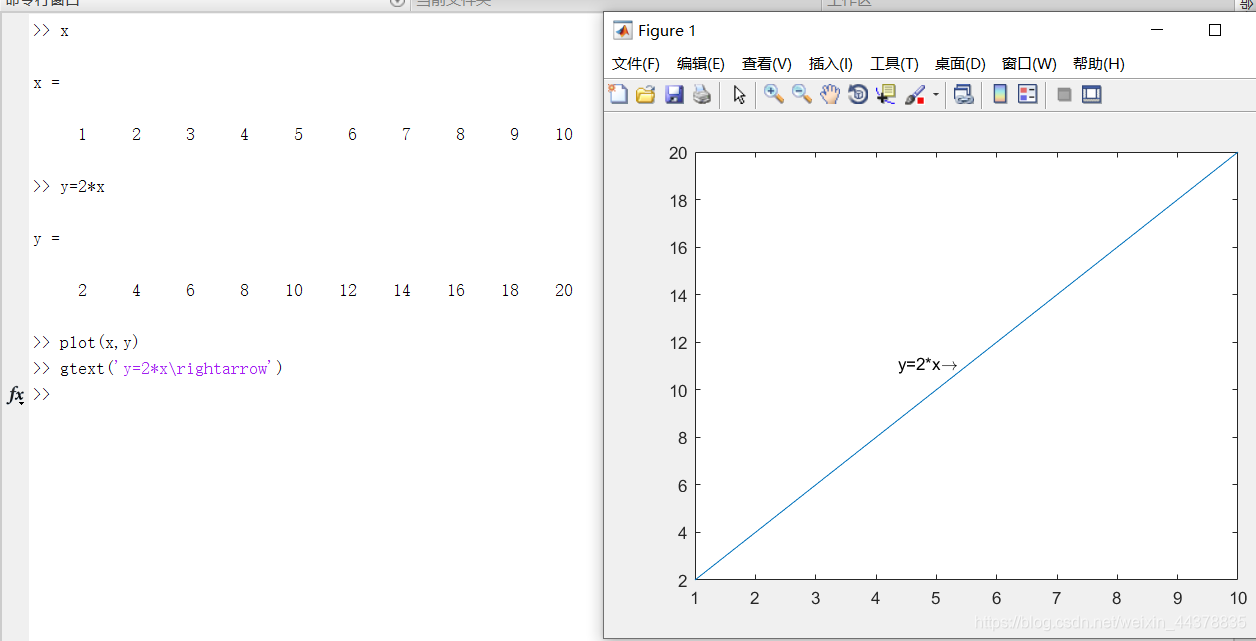Select the Rotate 3D tool
This screenshot has width=1256, height=641.
pos(858,94)
